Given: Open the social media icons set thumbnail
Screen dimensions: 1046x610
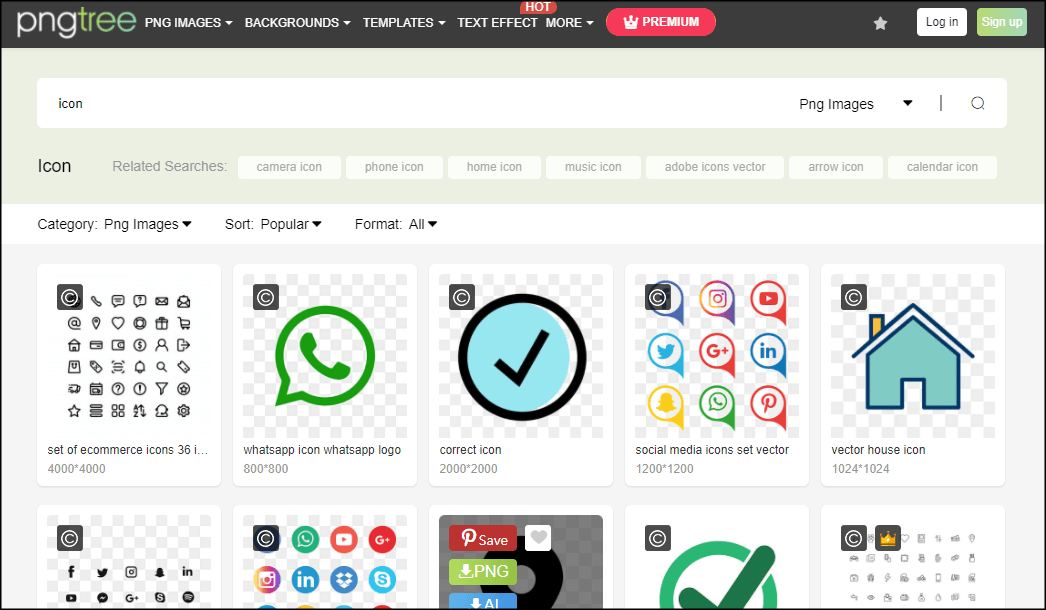Looking at the screenshot, I should point(716,356).
